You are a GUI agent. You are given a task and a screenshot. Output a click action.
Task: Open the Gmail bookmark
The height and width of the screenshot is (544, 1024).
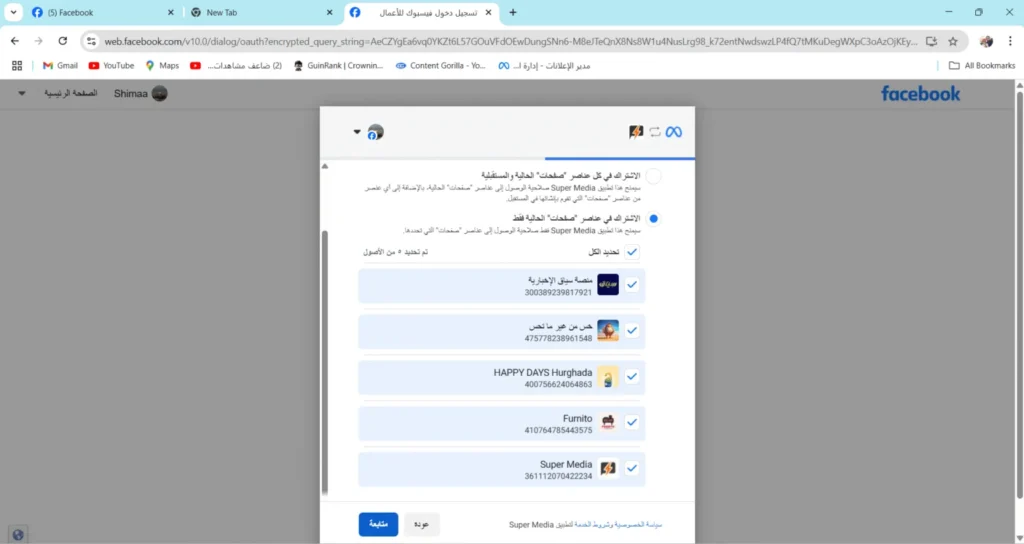[x=60, y=65]
